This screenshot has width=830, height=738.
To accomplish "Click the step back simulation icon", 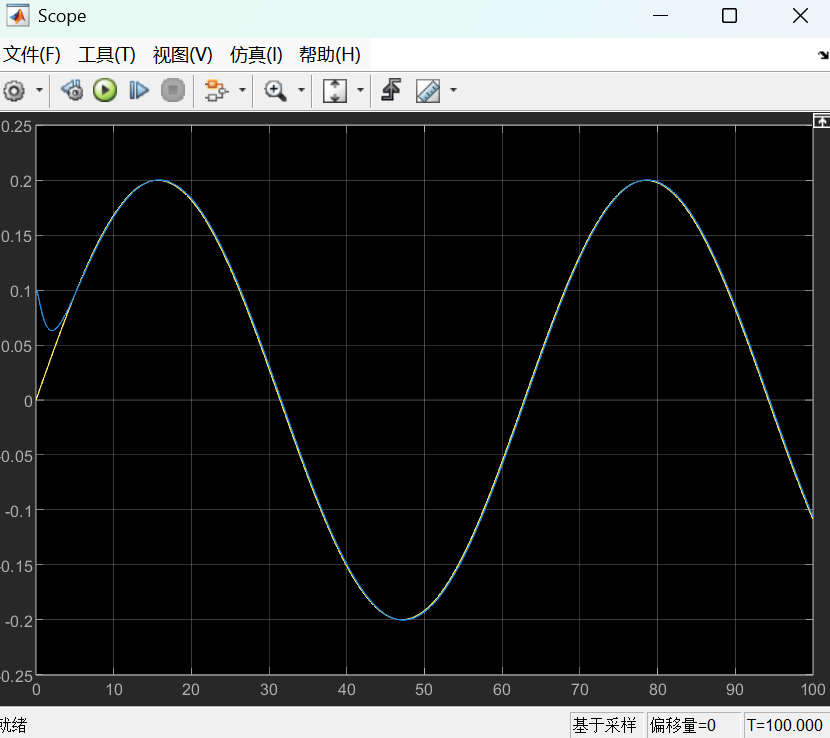I will coord(71,91).
